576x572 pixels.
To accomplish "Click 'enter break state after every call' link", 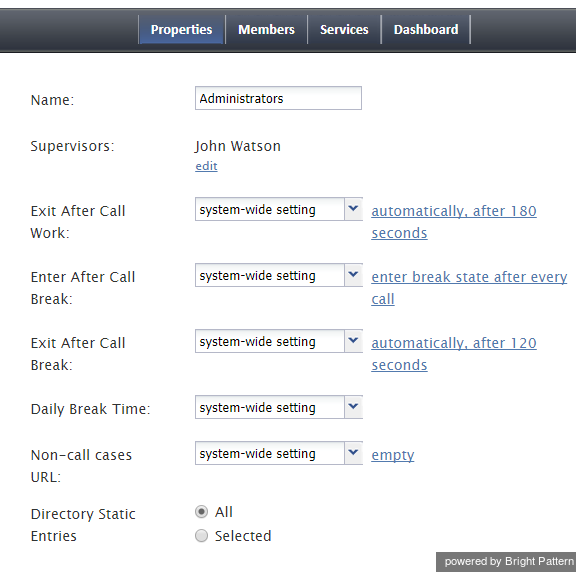I will pos(469,288).
